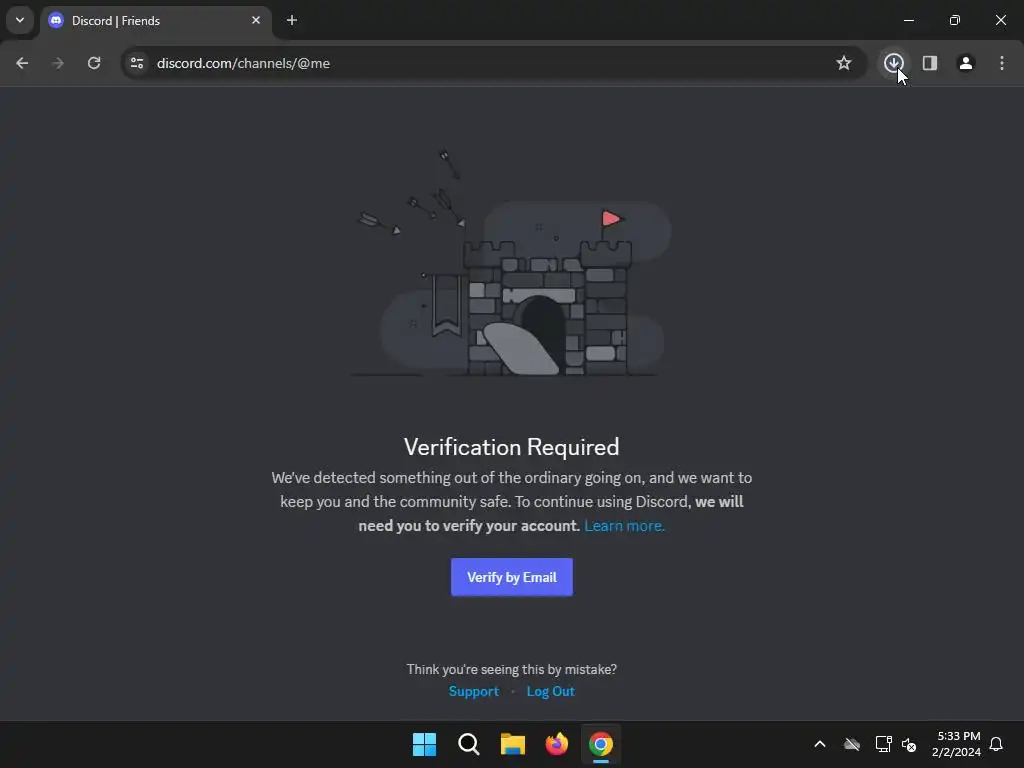Open a new browser tab
The image size is (1024, 768).
(292, 20)
